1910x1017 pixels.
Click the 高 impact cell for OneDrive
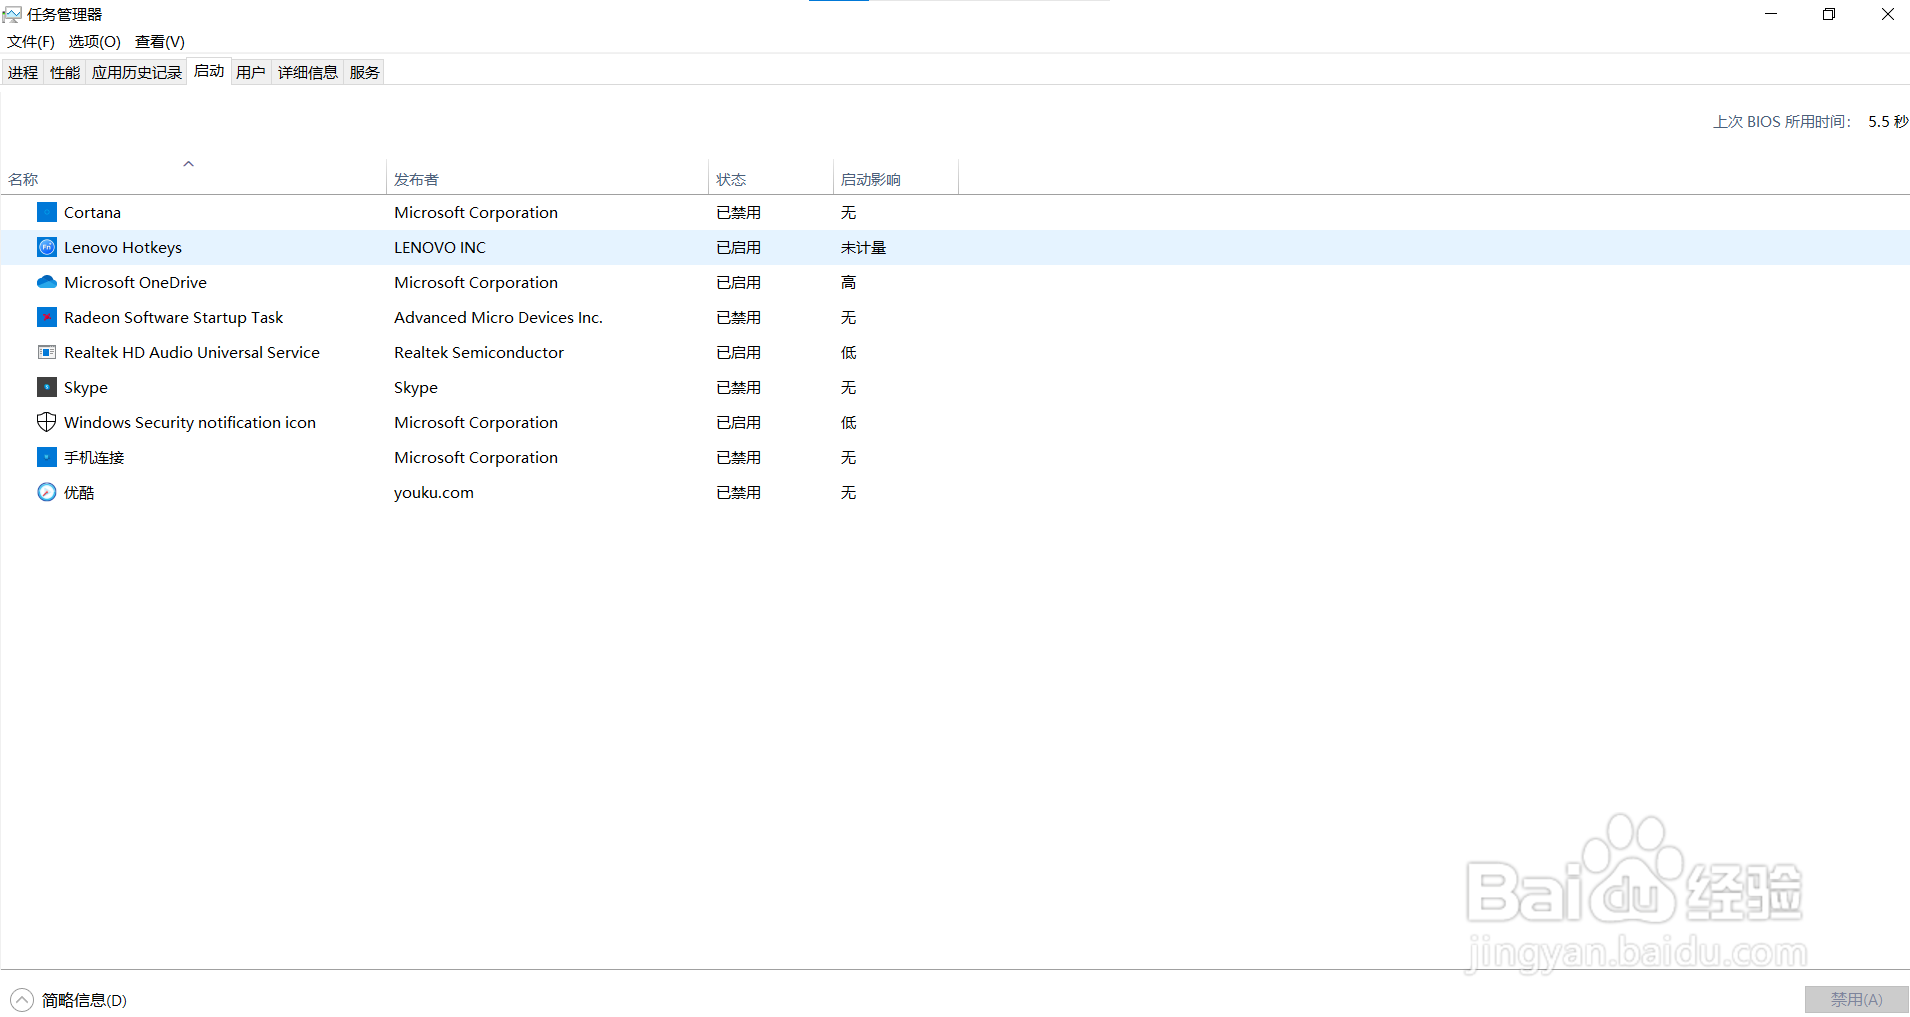pos(848,282)
